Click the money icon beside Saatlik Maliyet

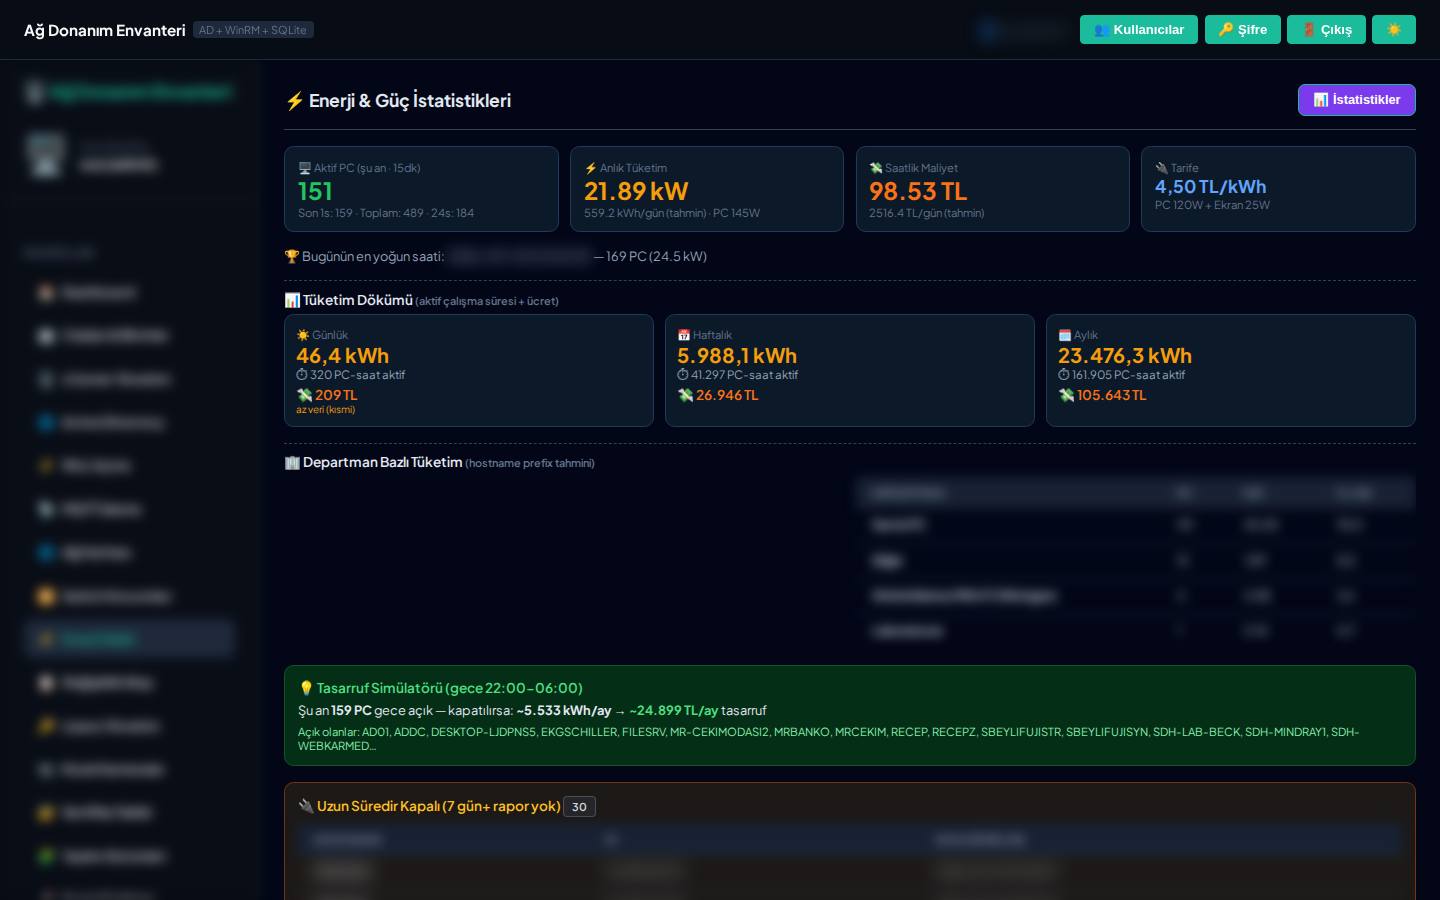pyautogui.click(x=876, y=168)
